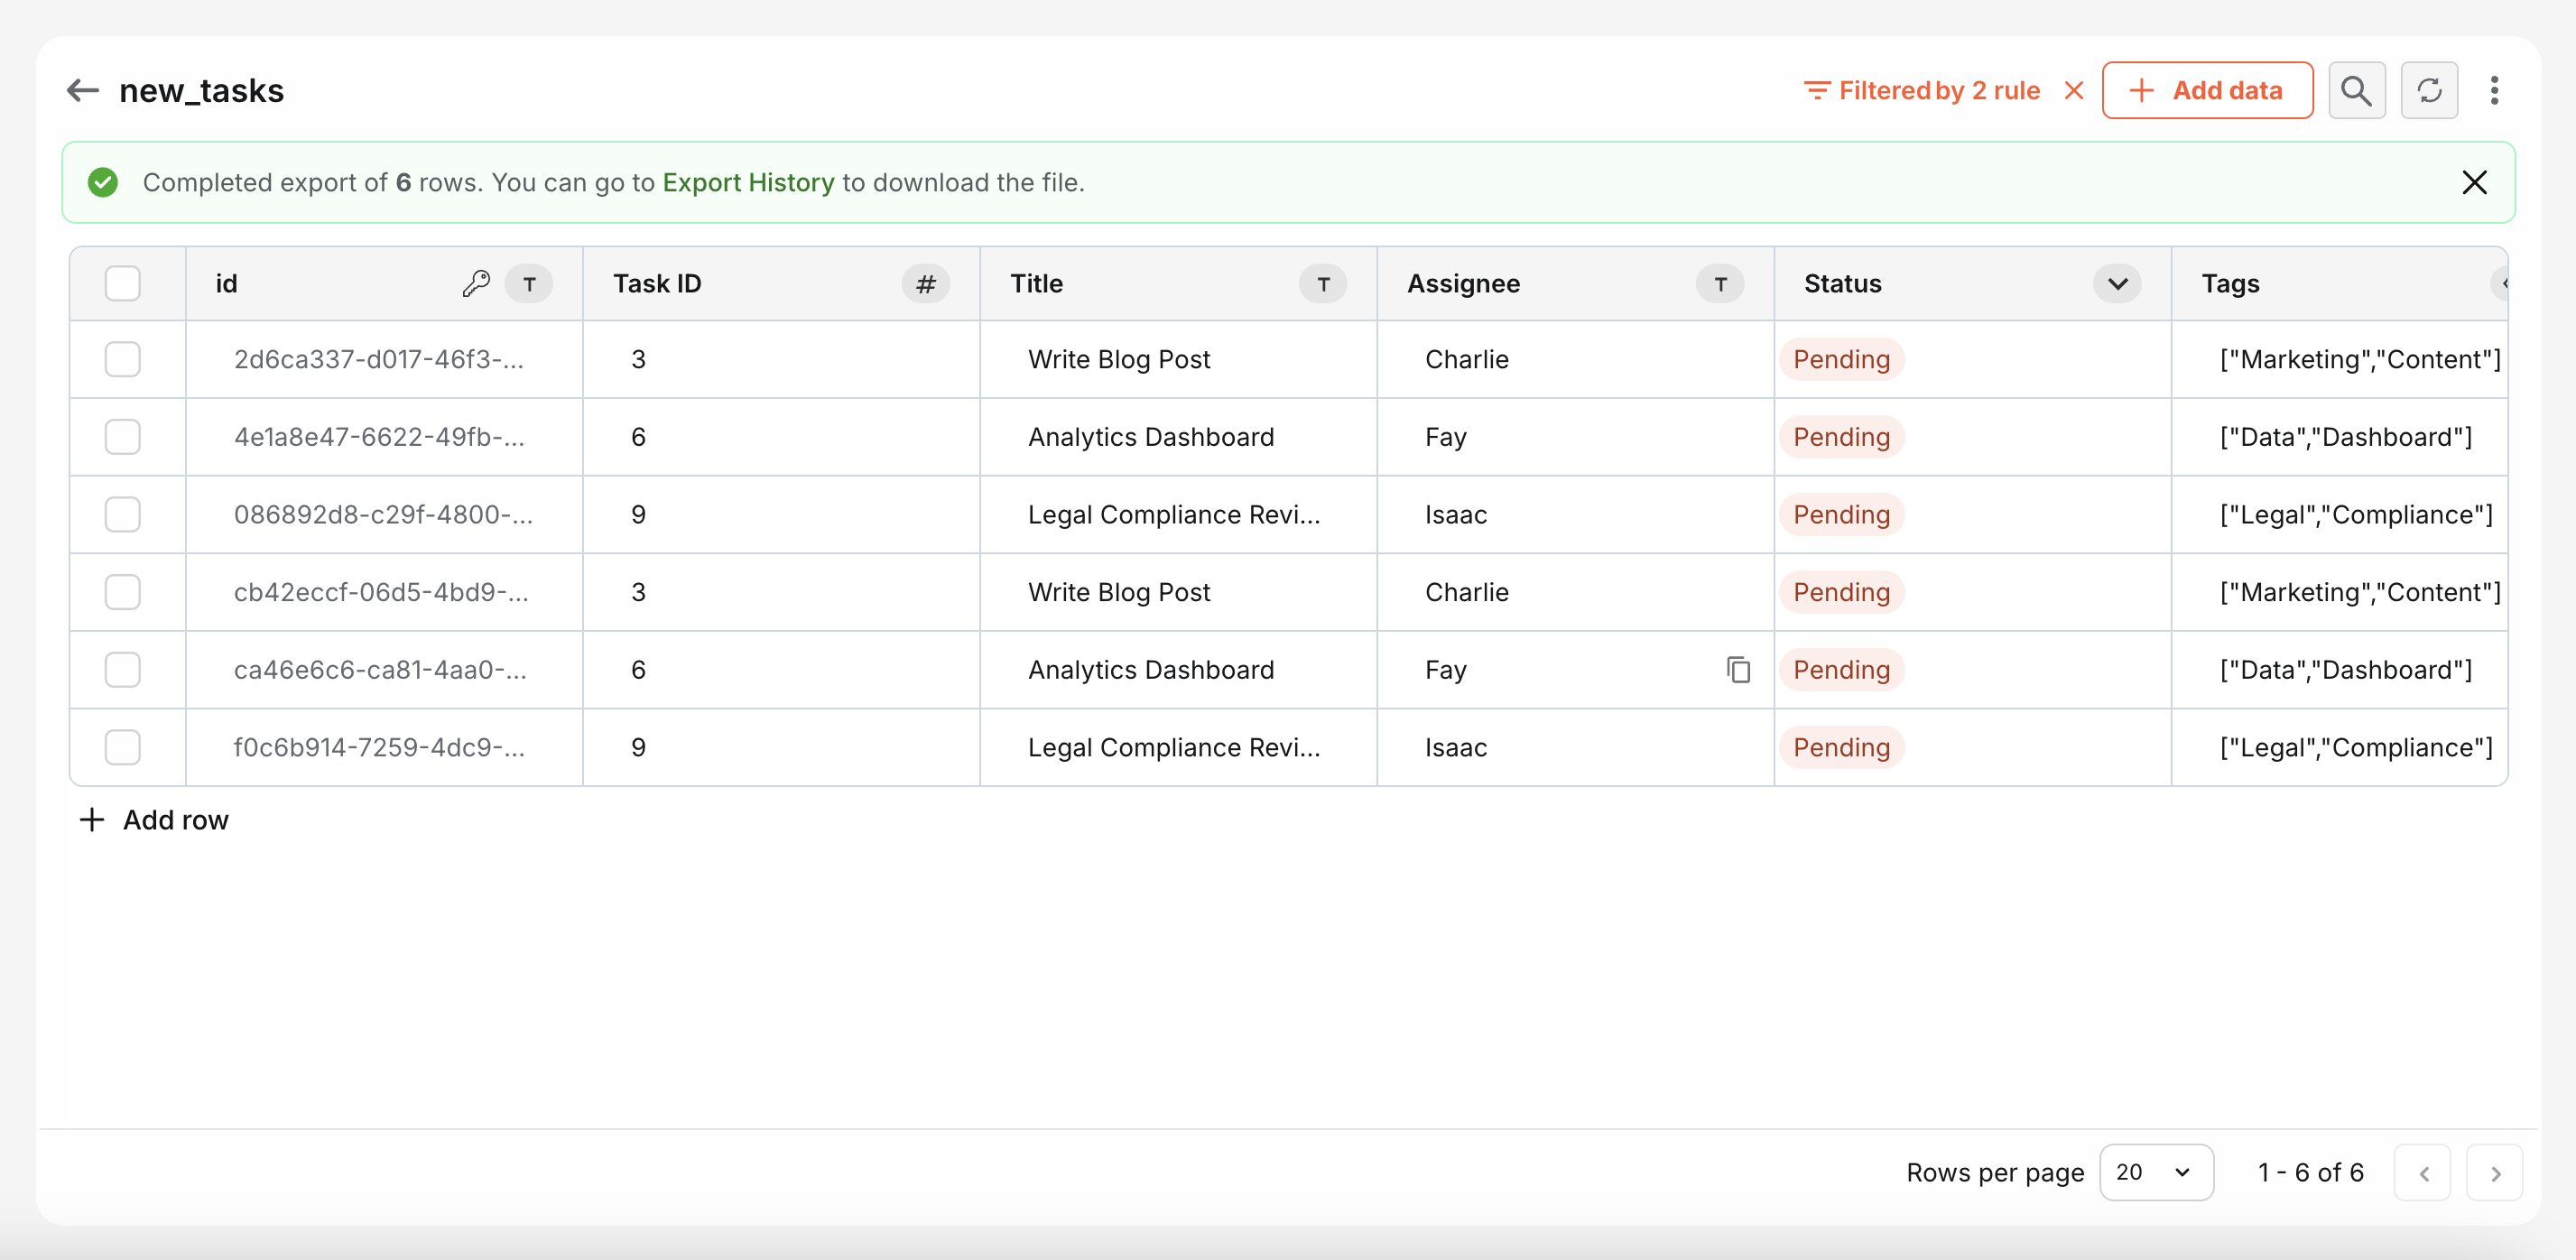Click Write Blog Post in cb42eccf row
The width and height of the screenshot is (2576, 1260).
point(1119,592)
